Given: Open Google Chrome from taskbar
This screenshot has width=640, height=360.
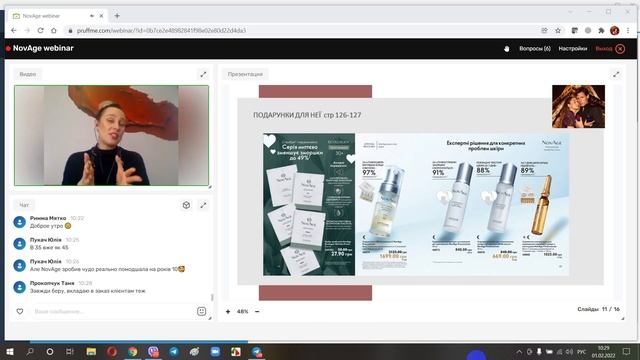Looking at the screenshot, I should [x=133, y=351].
